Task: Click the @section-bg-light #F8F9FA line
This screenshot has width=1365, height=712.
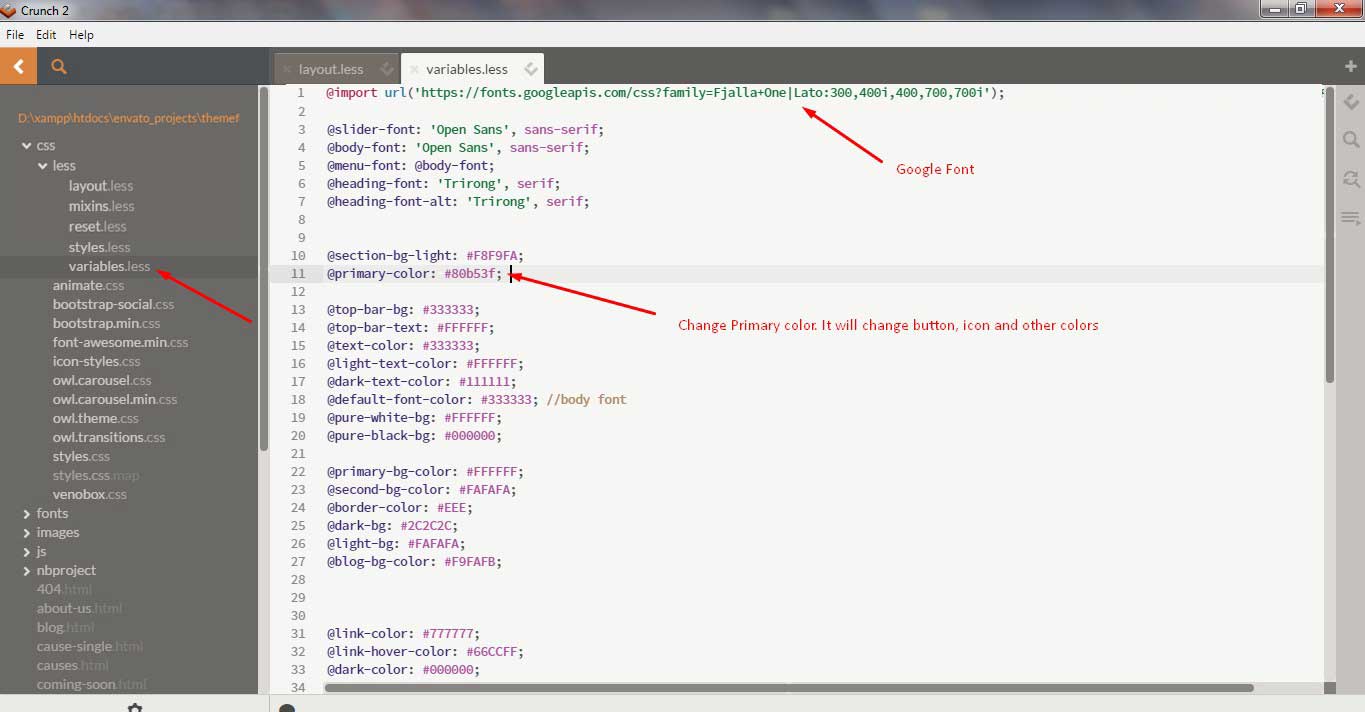Action: click(424, 256)
